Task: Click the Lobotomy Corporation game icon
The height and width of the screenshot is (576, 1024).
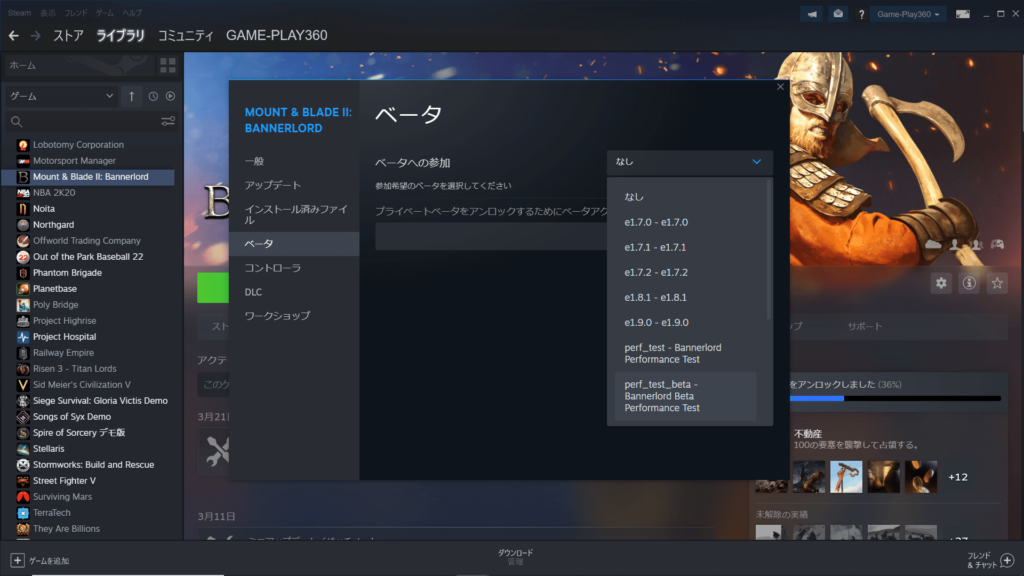Action: [x=23, y=145]
